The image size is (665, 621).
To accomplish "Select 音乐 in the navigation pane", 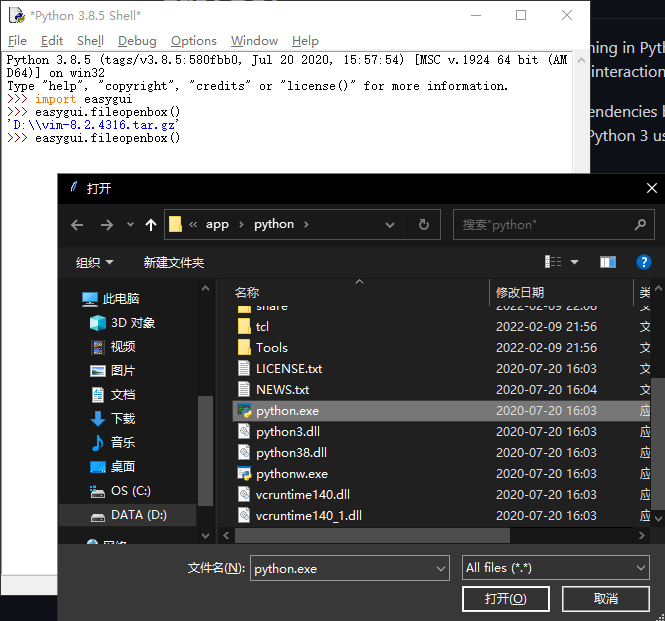I will coord(113,442).
